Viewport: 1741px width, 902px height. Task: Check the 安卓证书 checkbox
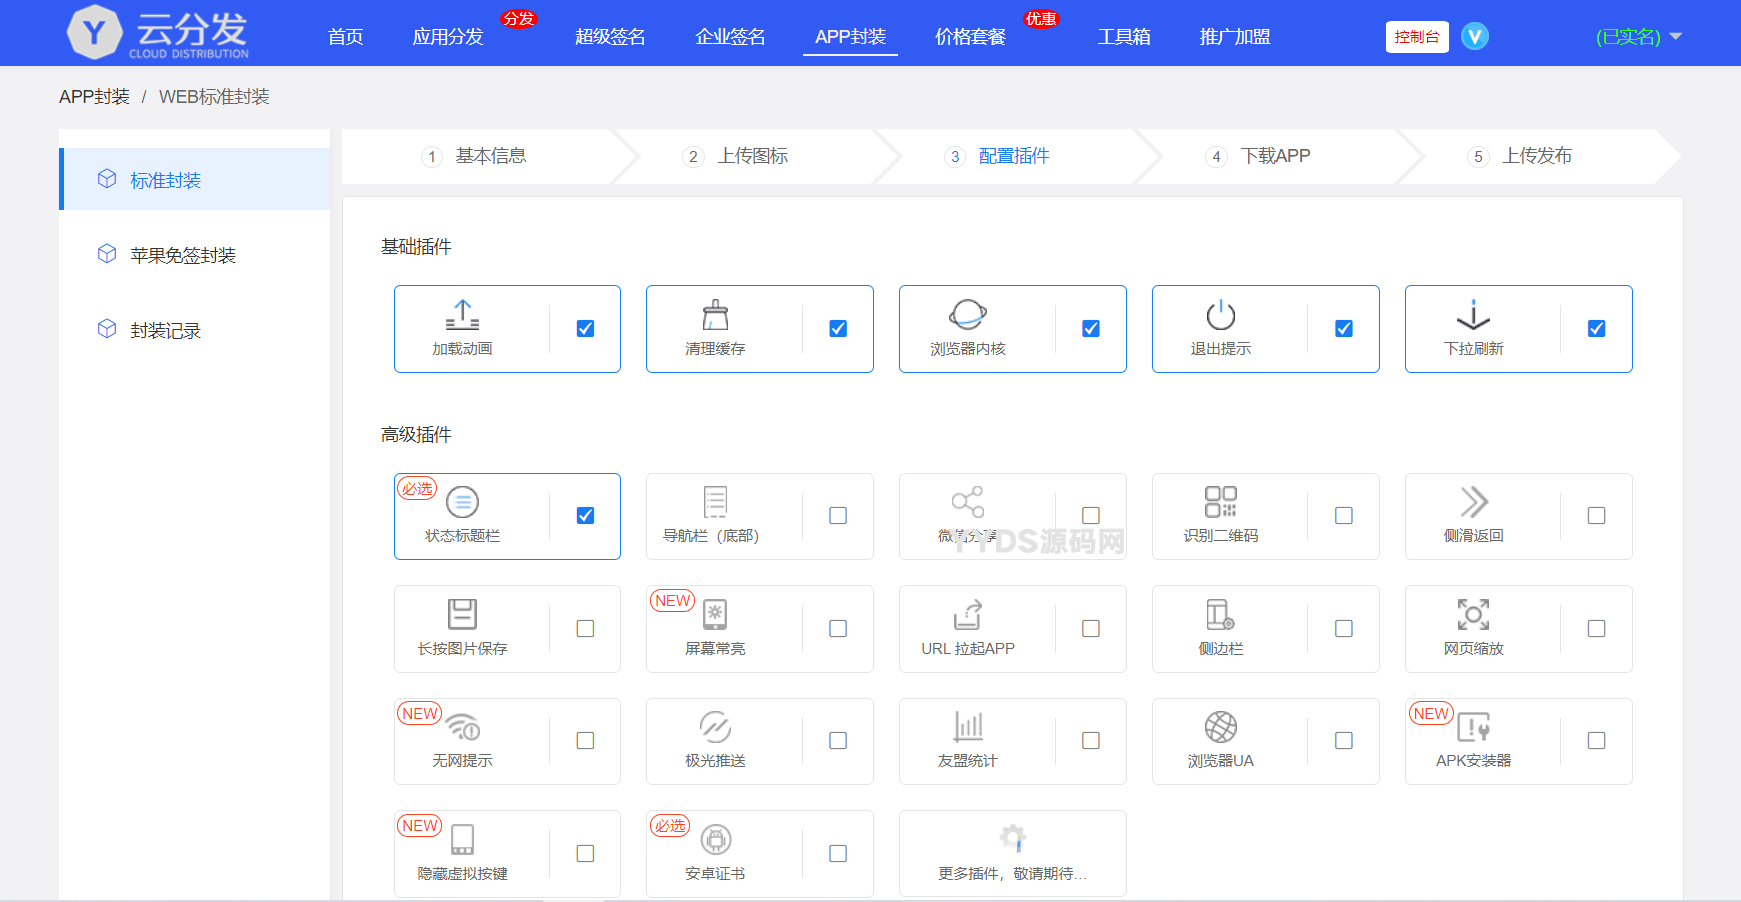click(838, 853)
